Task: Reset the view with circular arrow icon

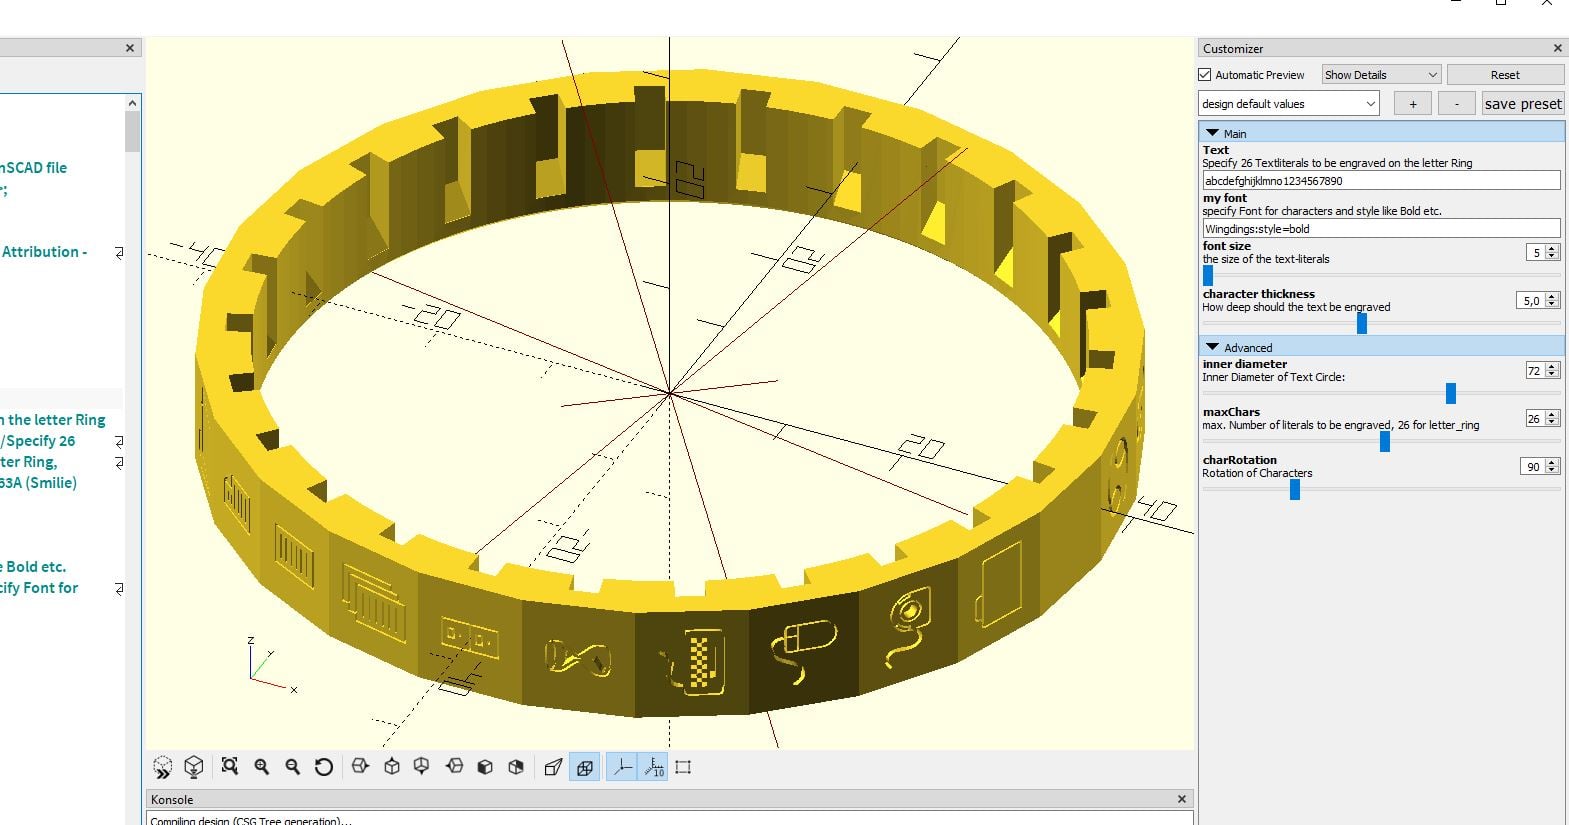Action: click(x=324, y=767)
